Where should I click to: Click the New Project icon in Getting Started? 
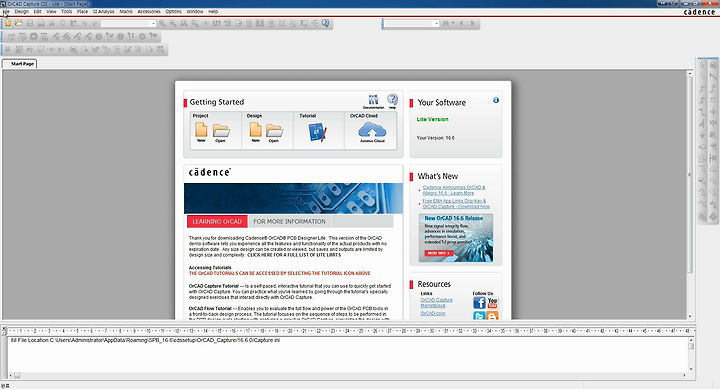[201, 130]
